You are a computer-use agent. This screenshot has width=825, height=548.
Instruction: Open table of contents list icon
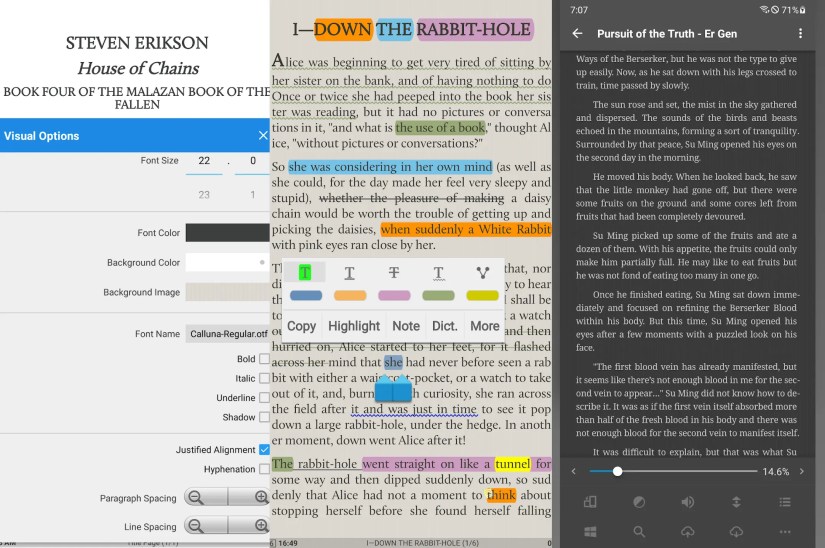(785, 502)
